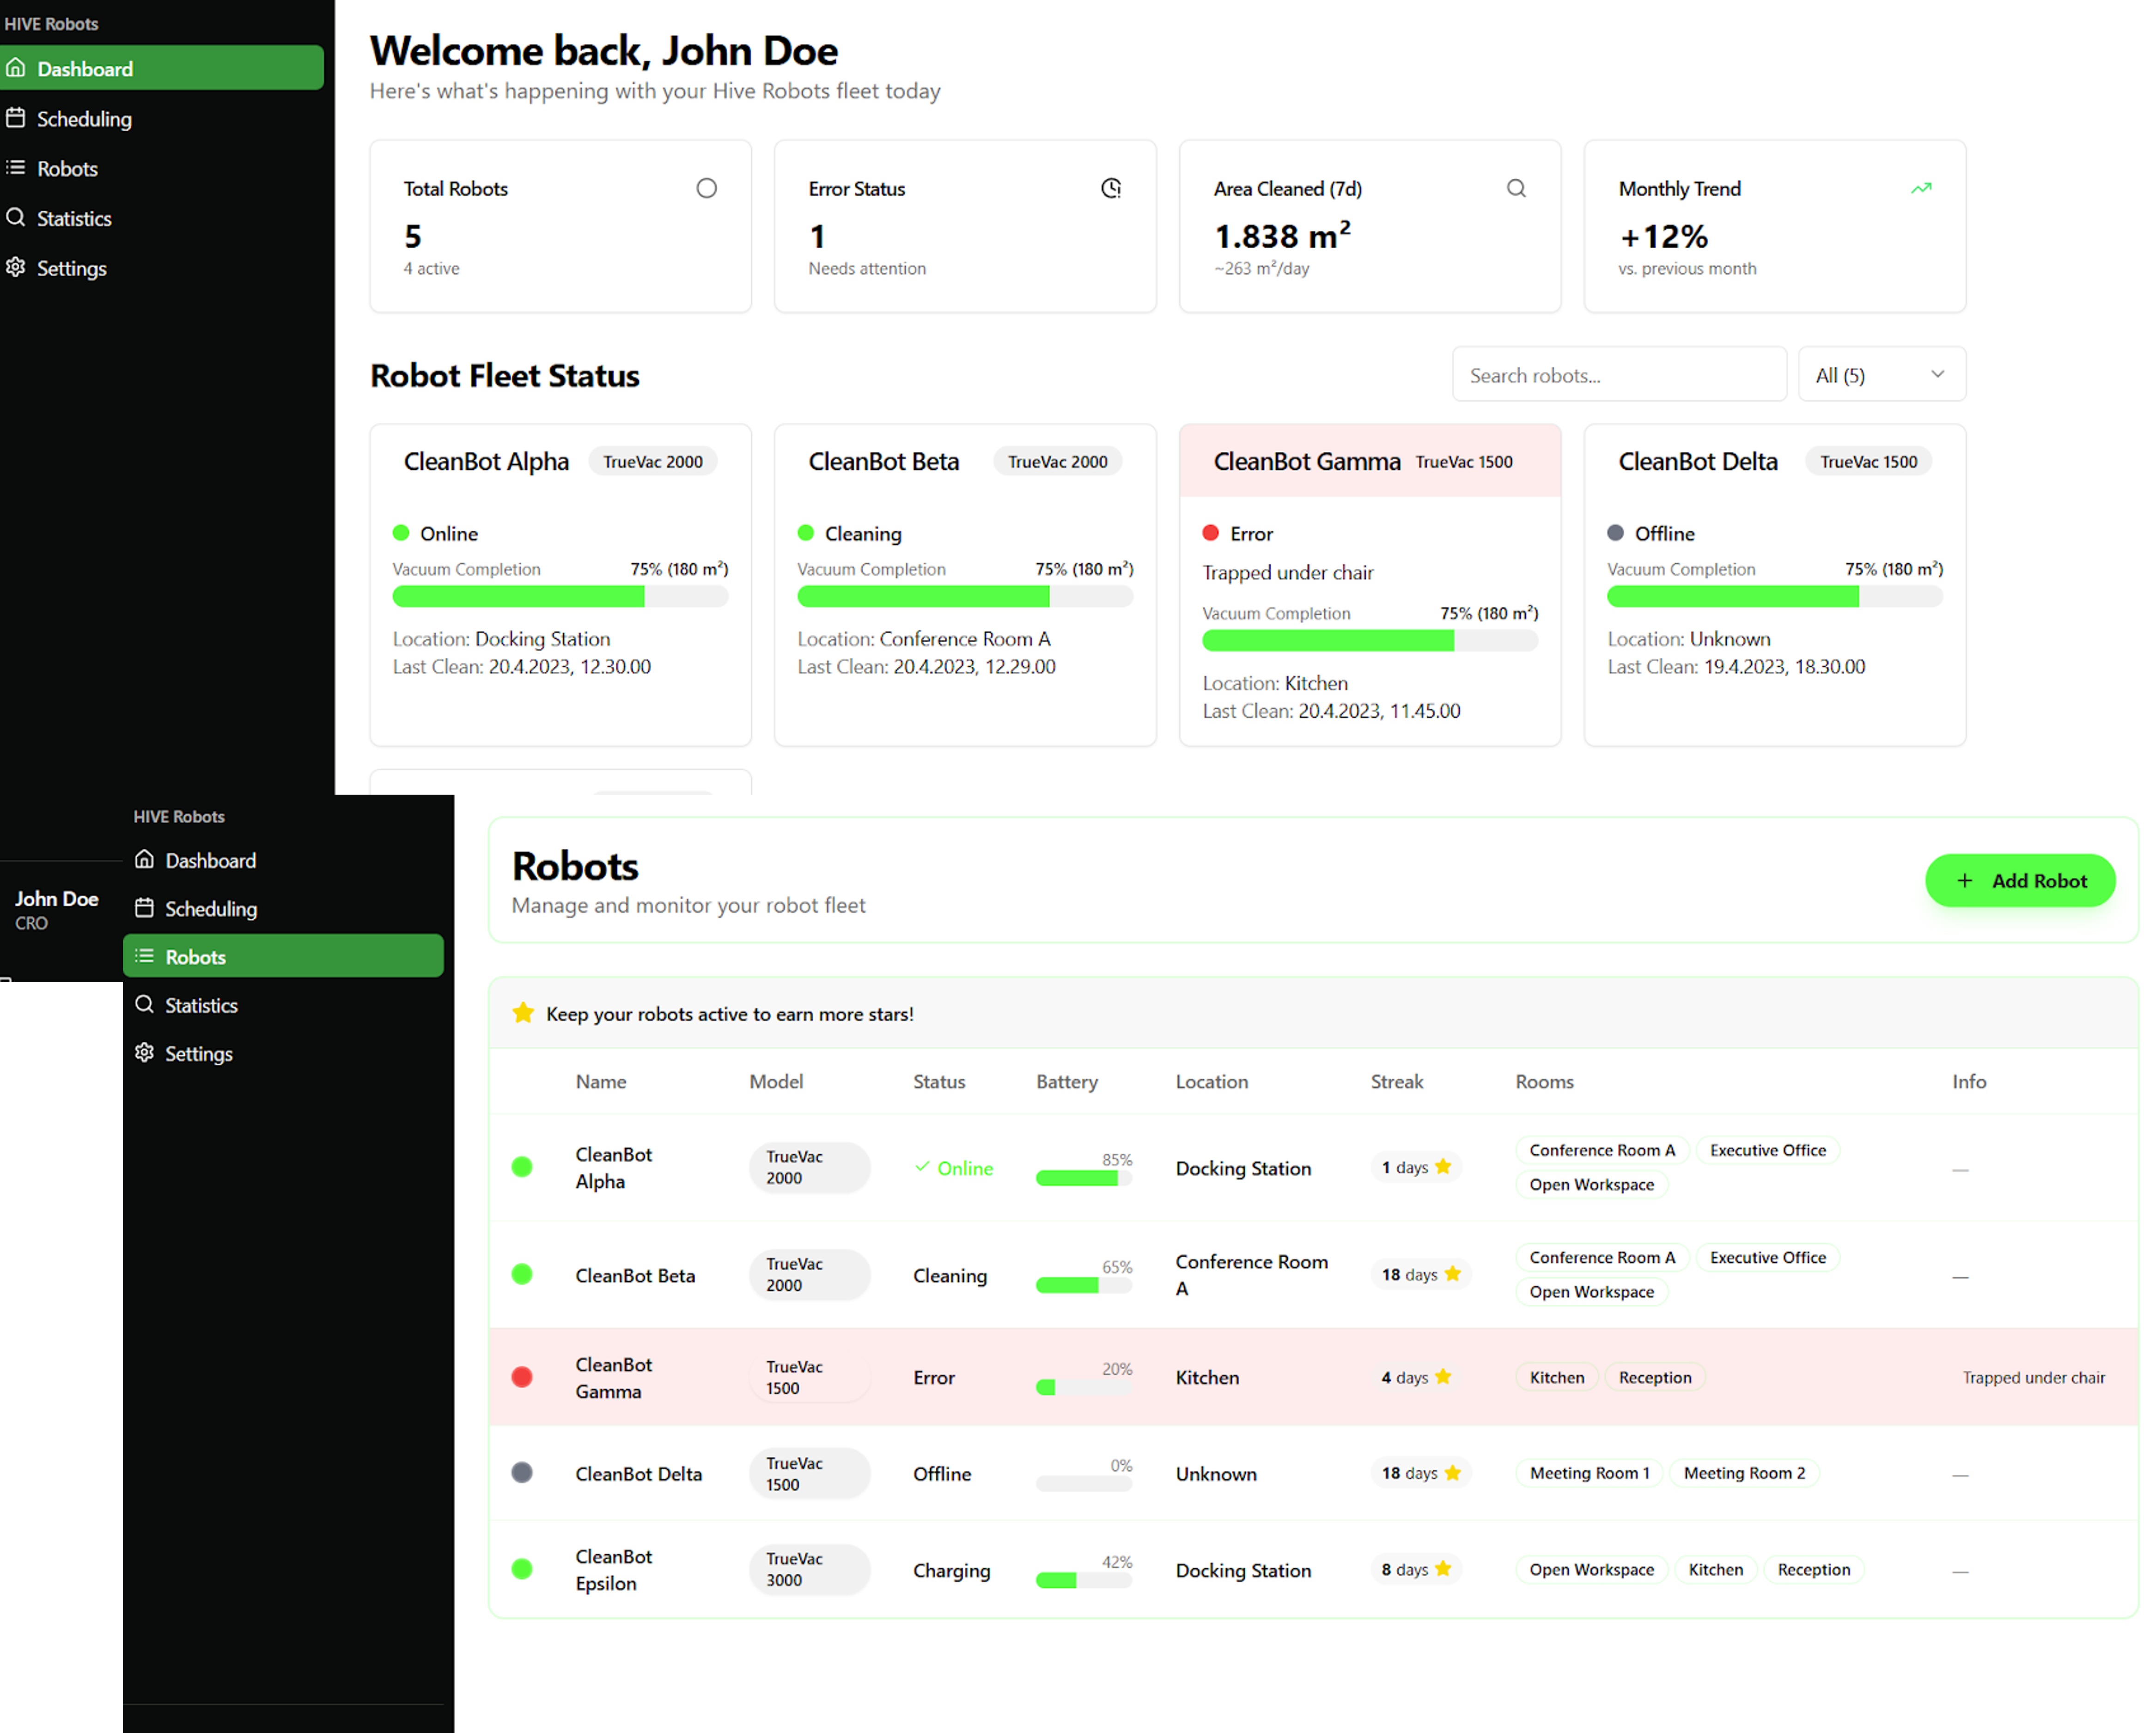Click the trend arrow icon on Monthly Trend card

coord(1921,188)
